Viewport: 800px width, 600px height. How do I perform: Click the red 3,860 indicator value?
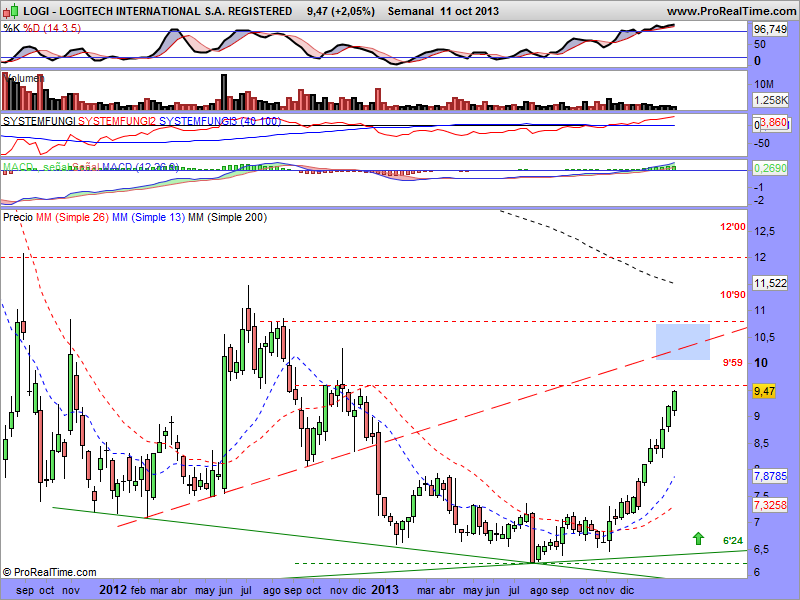point(773,123)
